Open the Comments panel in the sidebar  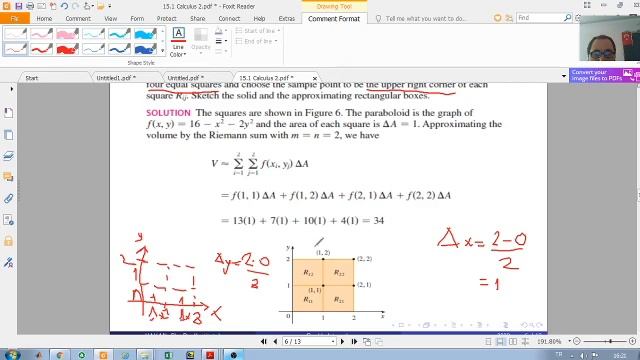9,177
